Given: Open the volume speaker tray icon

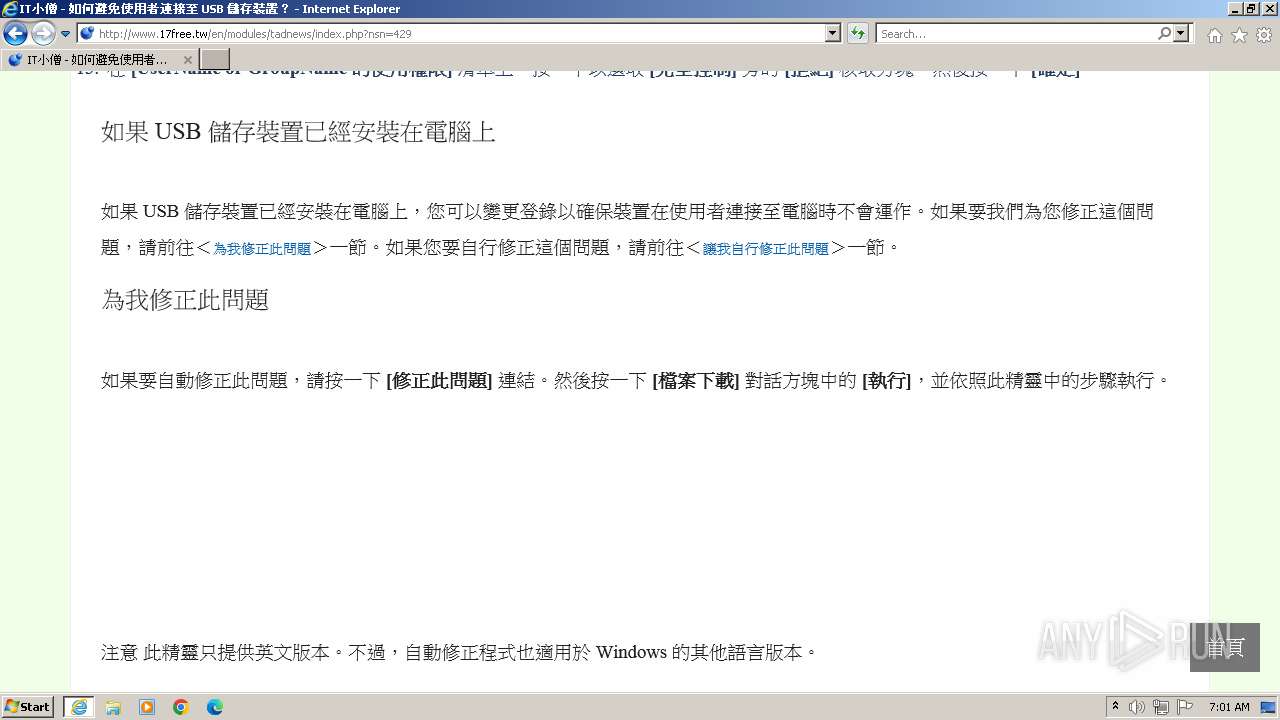Looking at the screenshot, I should click(x=1137, y=707).
